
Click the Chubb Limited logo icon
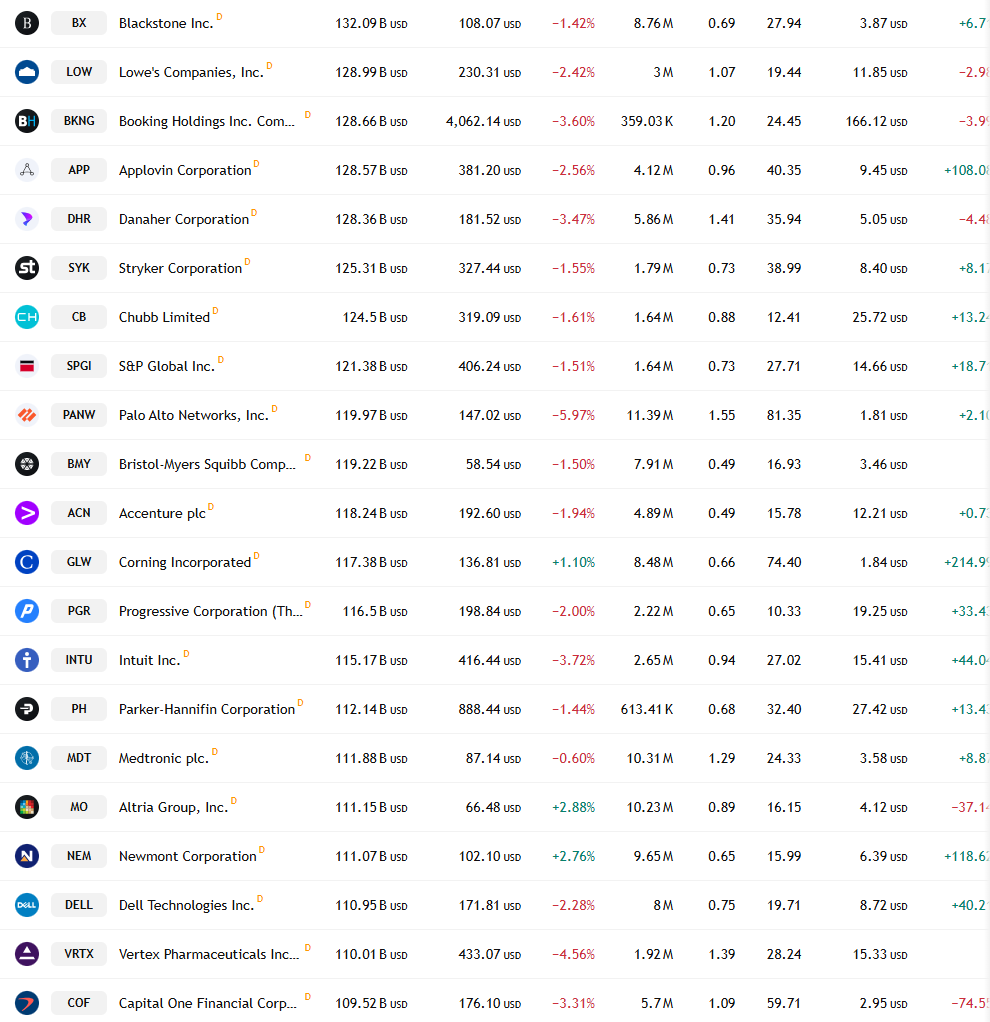tap(27, 317)
